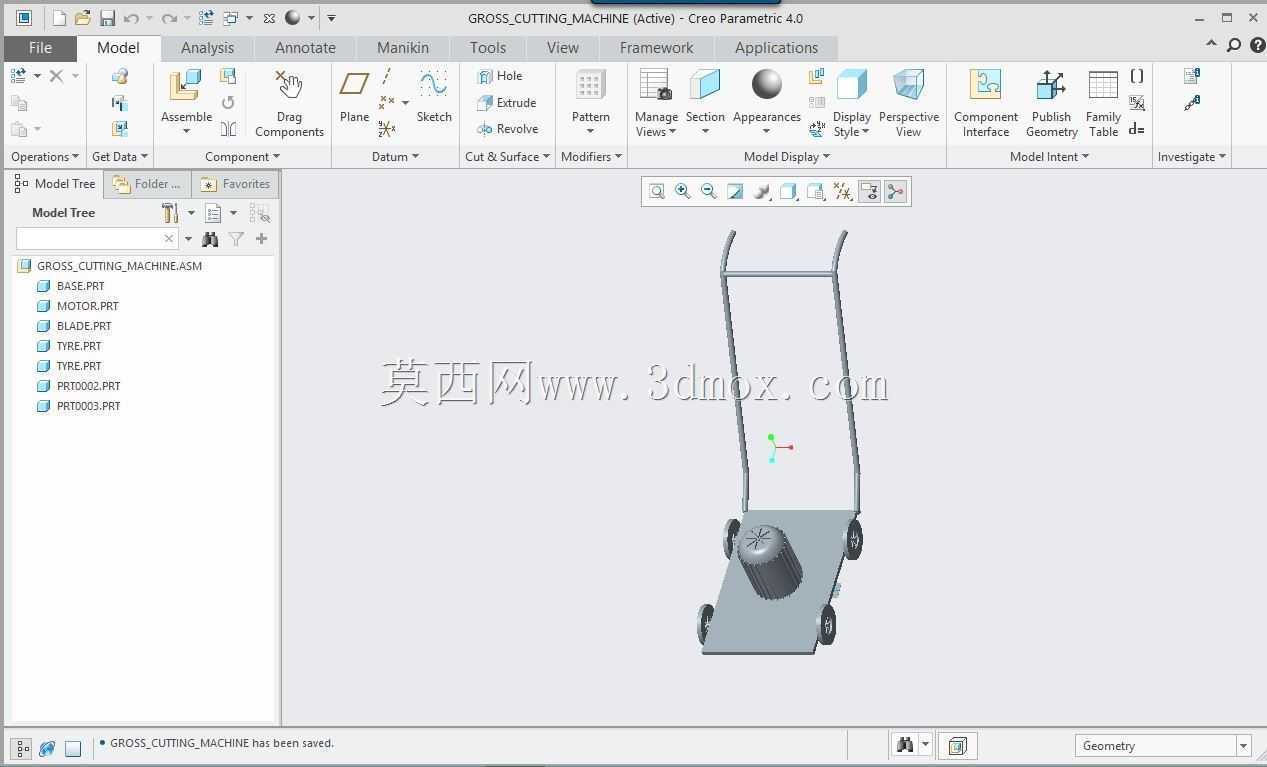Open Manage Views
1267x767 pixels.
coord(656,103)
